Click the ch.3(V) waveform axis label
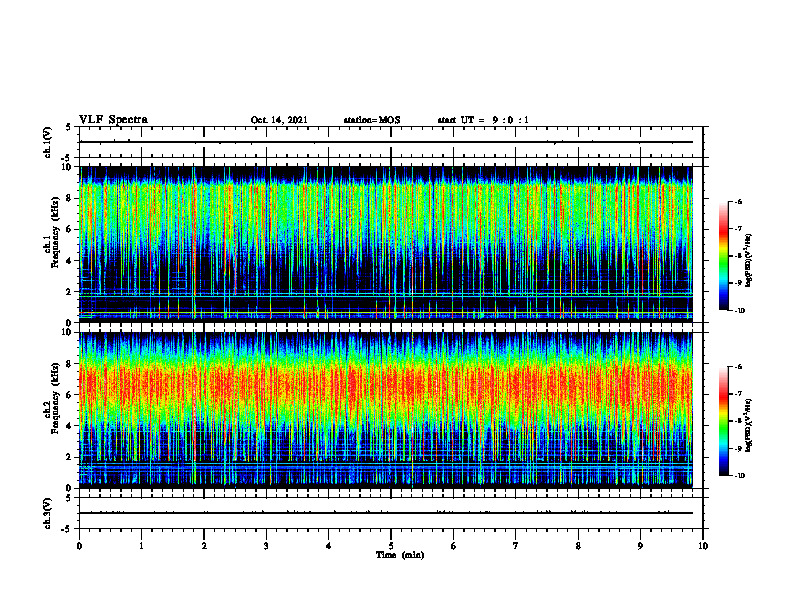This screenshot has width=792, height=612. tap(48, 513)
